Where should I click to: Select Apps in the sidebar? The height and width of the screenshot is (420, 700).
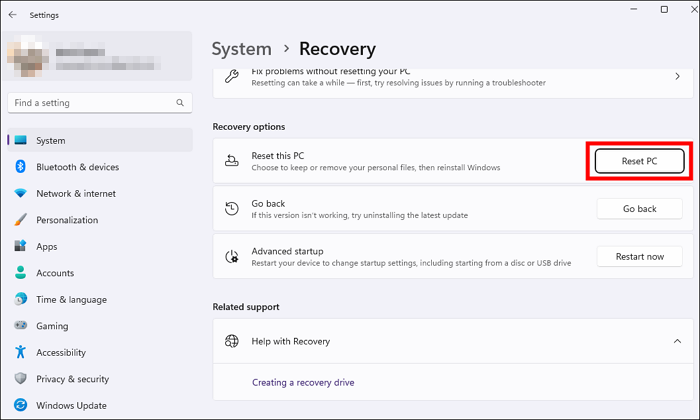click(100, 246)
